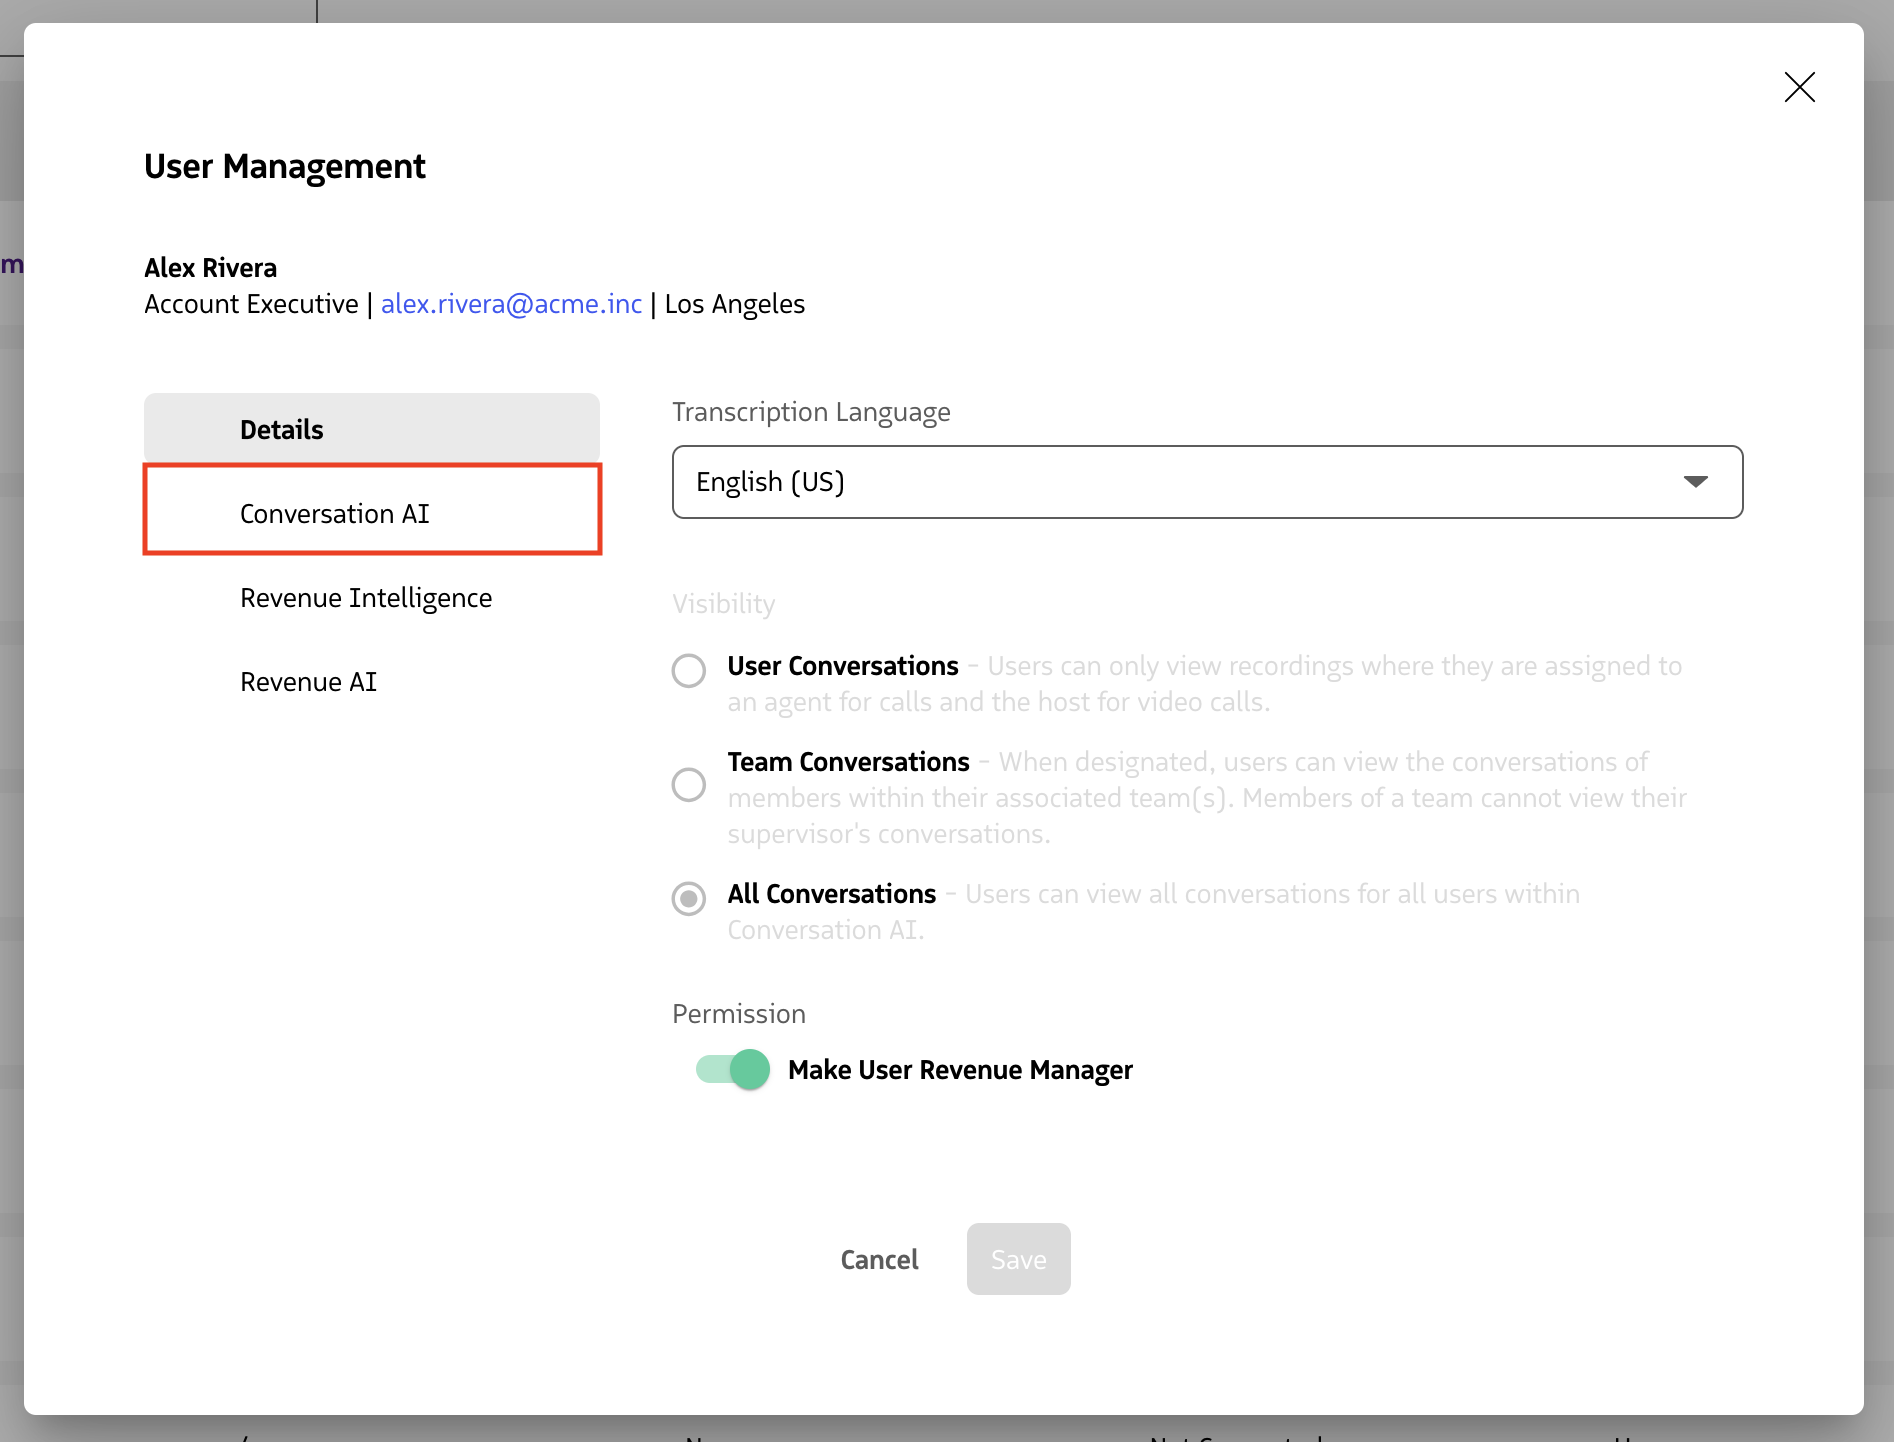Viewport: 1894px width, 1442px height.
Task: Open the Conversation AI section
Action: [x=334, y=513]
